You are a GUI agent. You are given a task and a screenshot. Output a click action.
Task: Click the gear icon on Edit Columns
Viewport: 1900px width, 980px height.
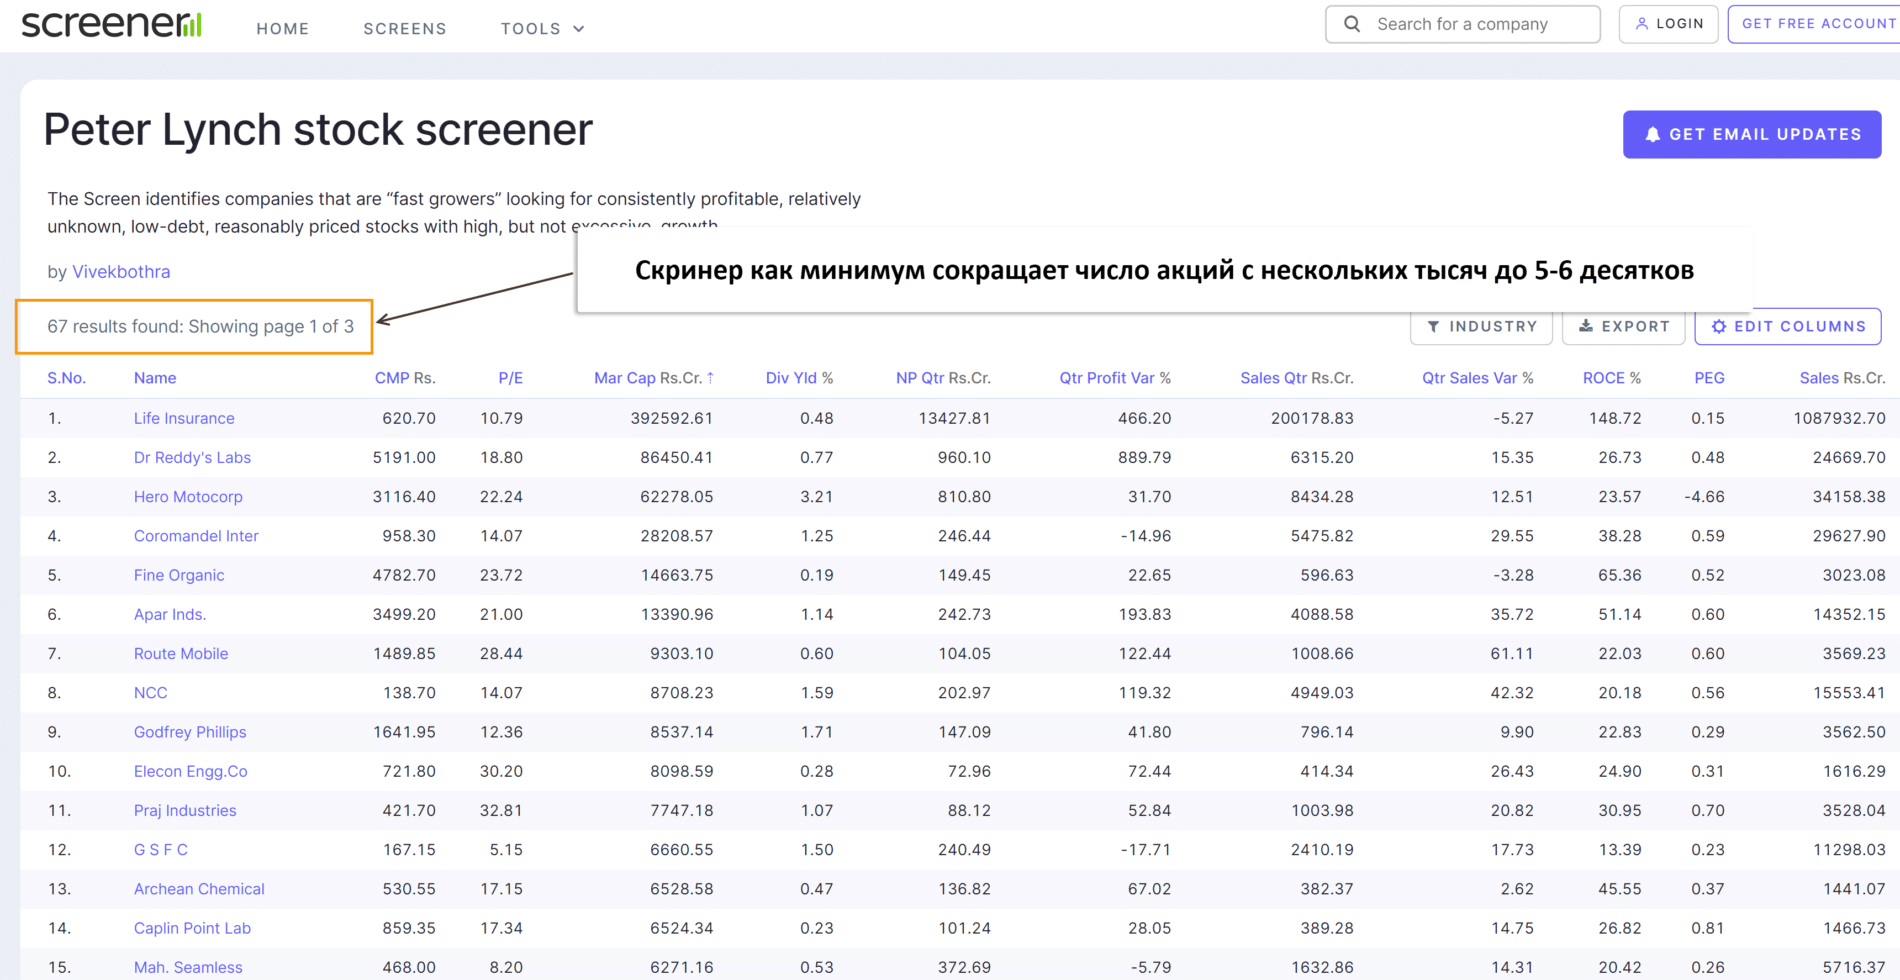[1718, 326]
